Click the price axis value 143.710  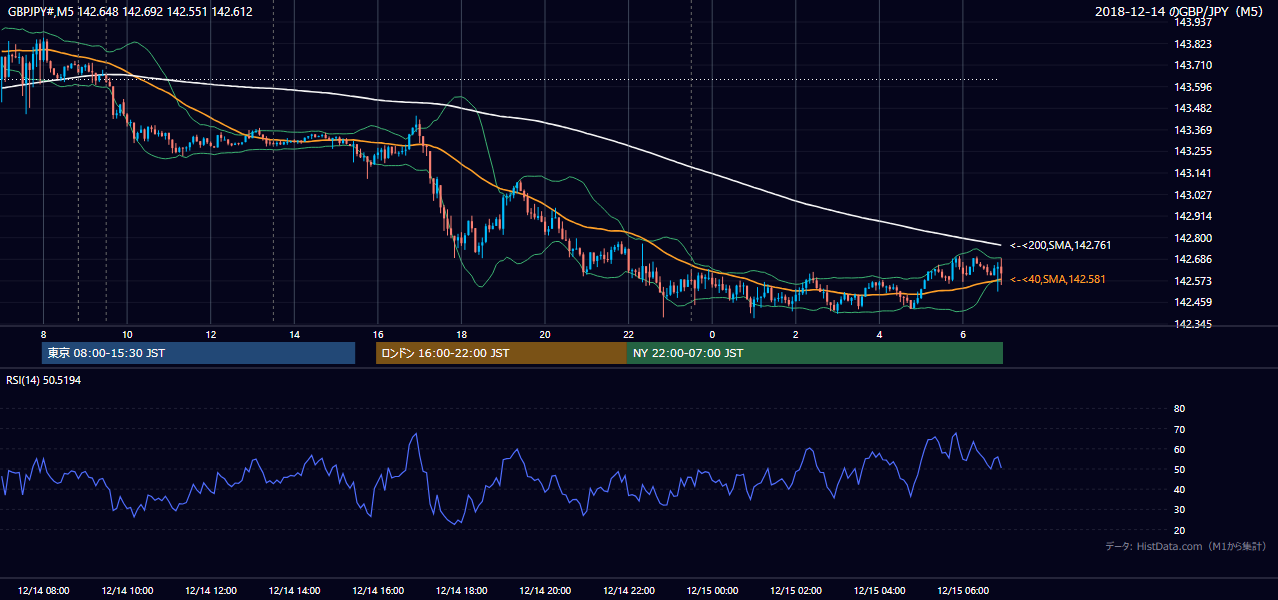point(1192,65)
